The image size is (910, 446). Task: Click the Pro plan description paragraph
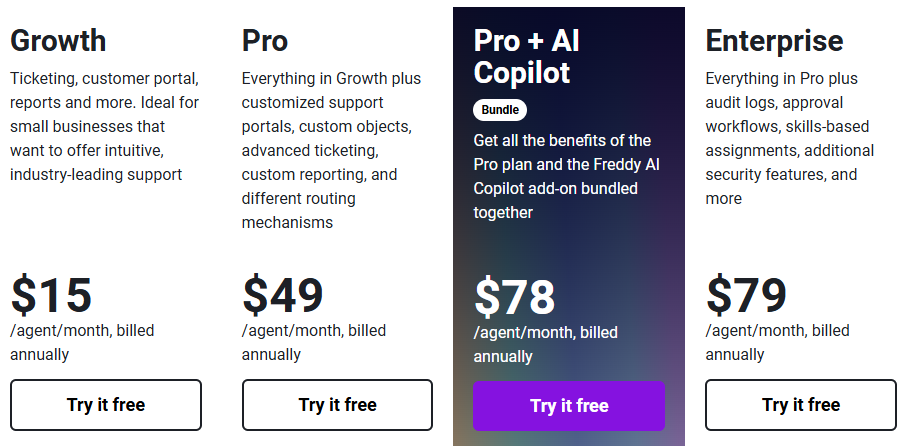[x=332, y=150]
